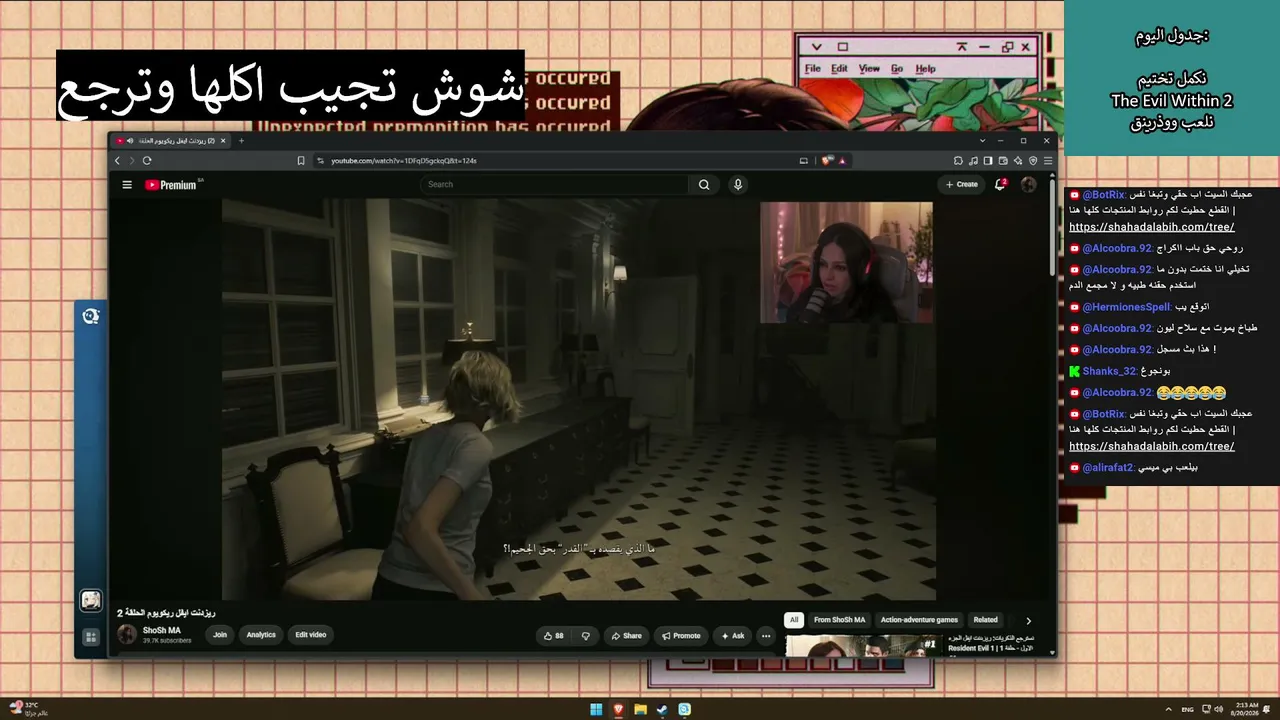The width and height of the screenshot is (1280, 720).
Task: Open the Resident Evil 1 suggested video thumbnail
Action: [863, 645]
